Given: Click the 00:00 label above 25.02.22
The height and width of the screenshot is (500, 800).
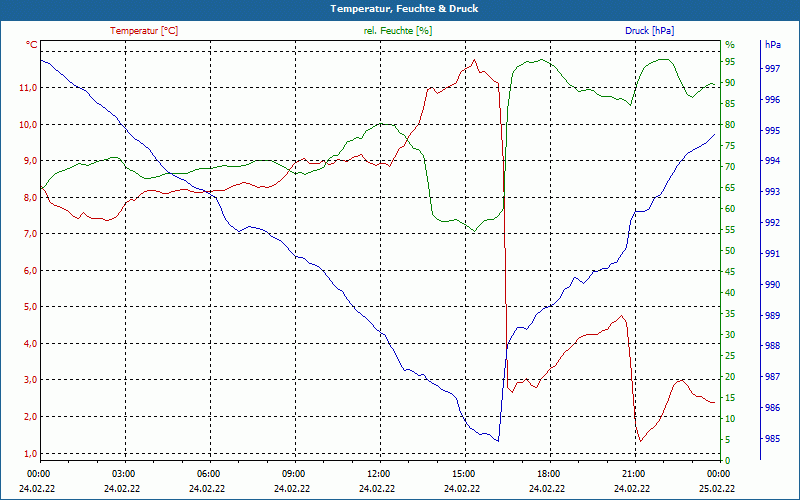Looking at the screenshot, I should pos(717,474).
